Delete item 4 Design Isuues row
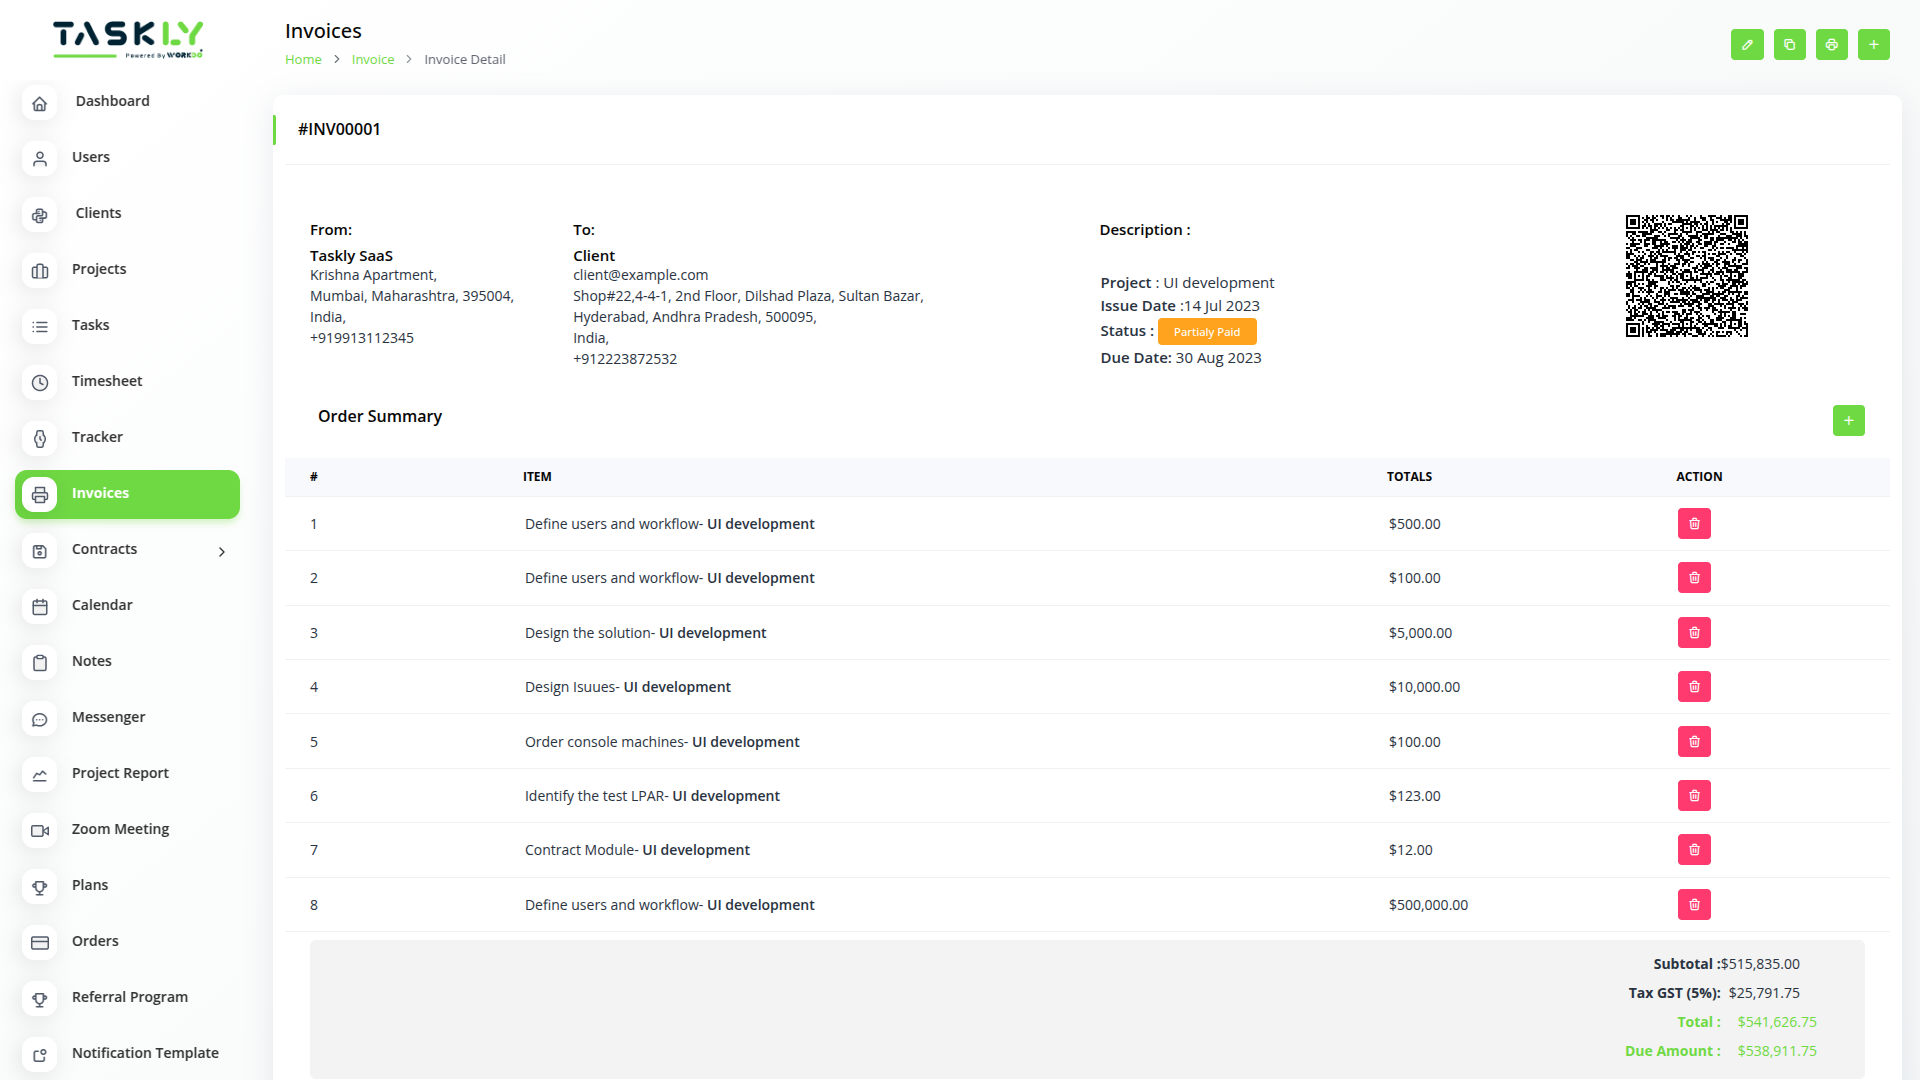 point(1693,686)
